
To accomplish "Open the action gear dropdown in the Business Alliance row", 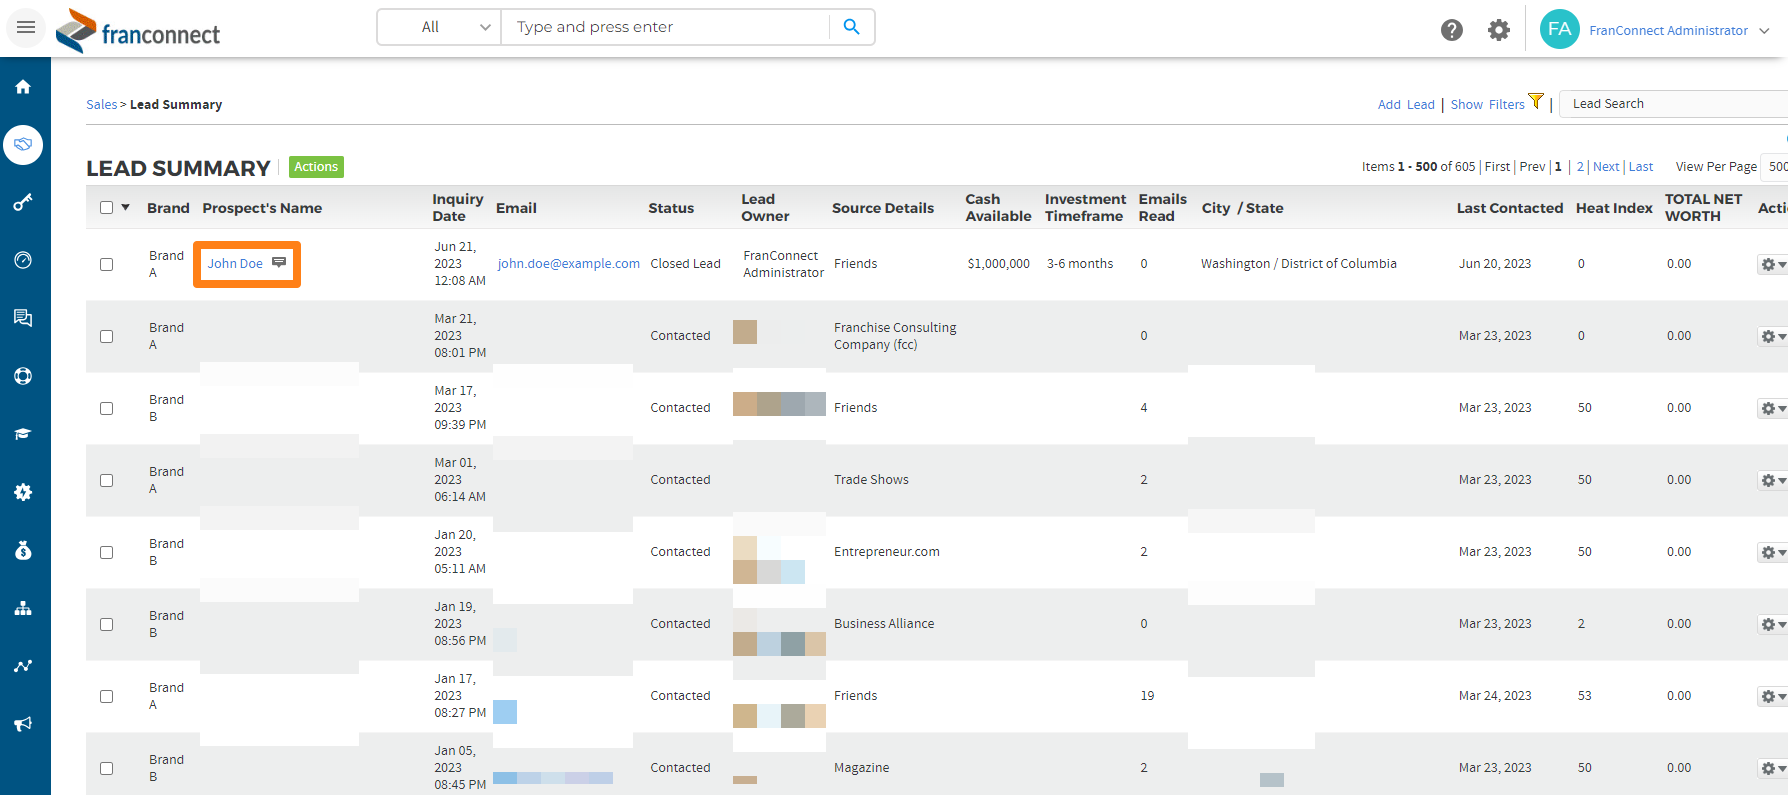I will point(1772,624).
